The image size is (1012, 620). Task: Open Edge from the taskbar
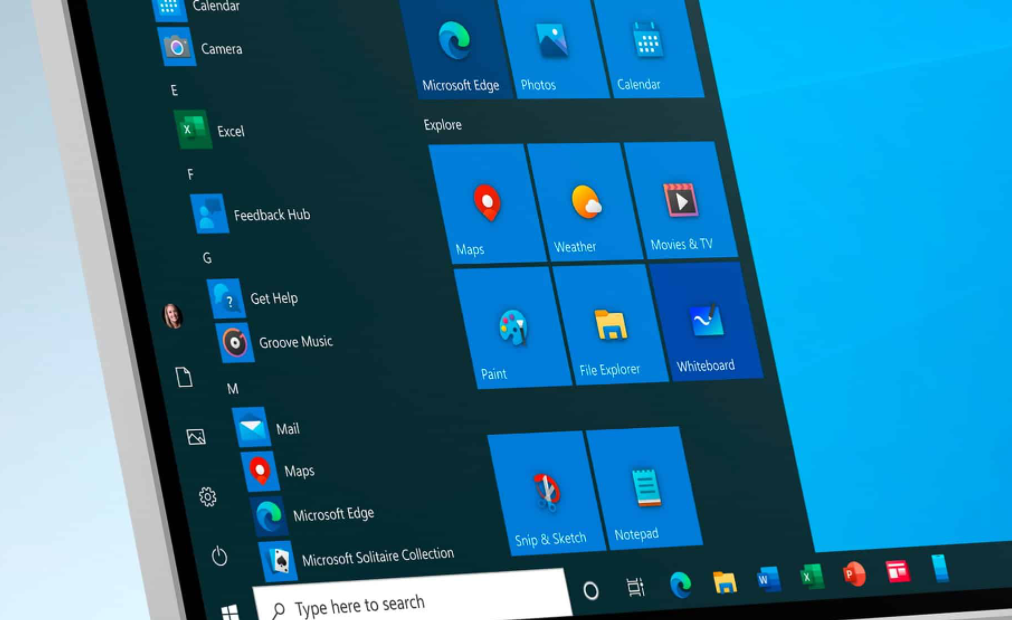[680, 585]
